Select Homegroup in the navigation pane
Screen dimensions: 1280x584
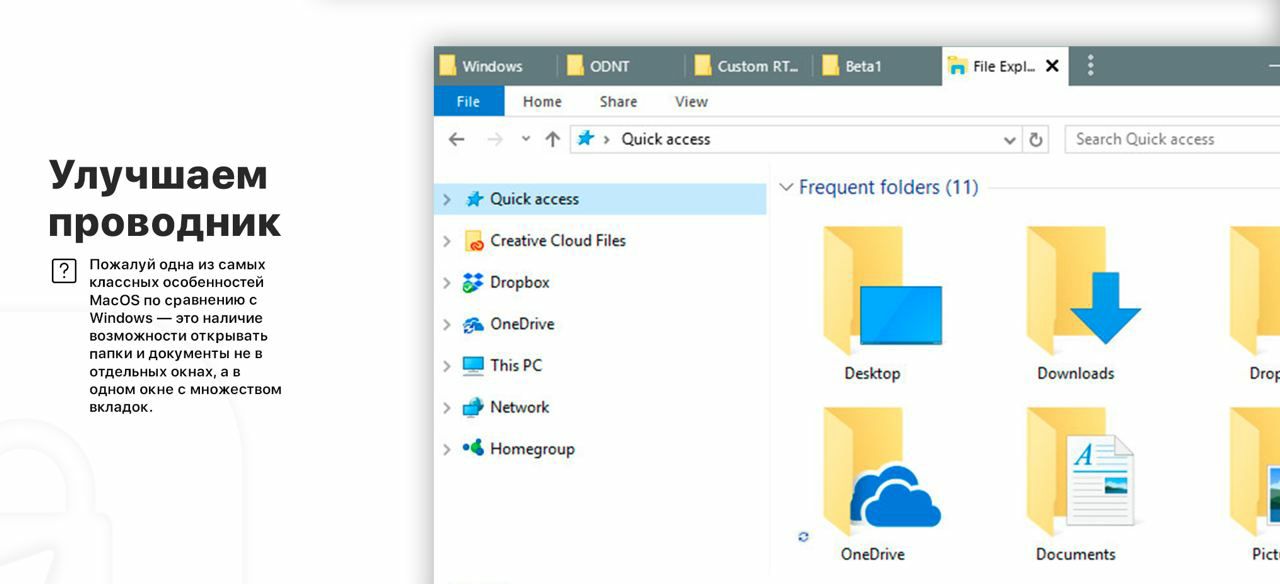point(532,449)
